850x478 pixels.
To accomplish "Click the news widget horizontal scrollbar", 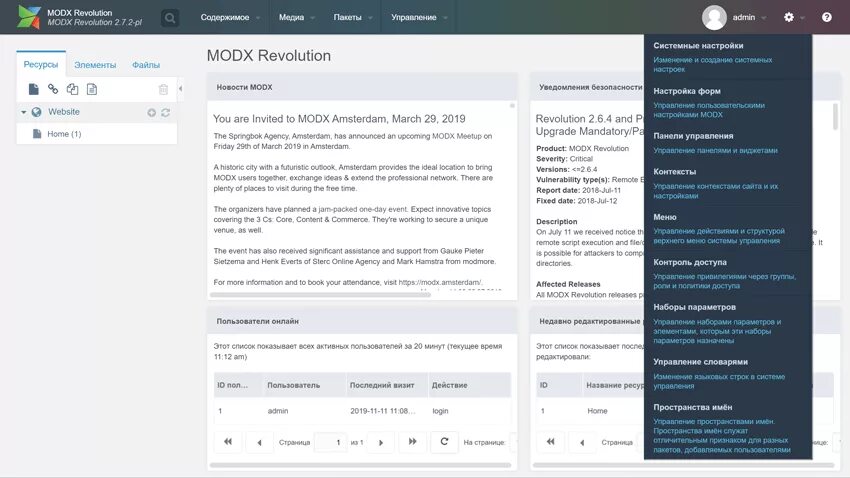I will (320, 295).
